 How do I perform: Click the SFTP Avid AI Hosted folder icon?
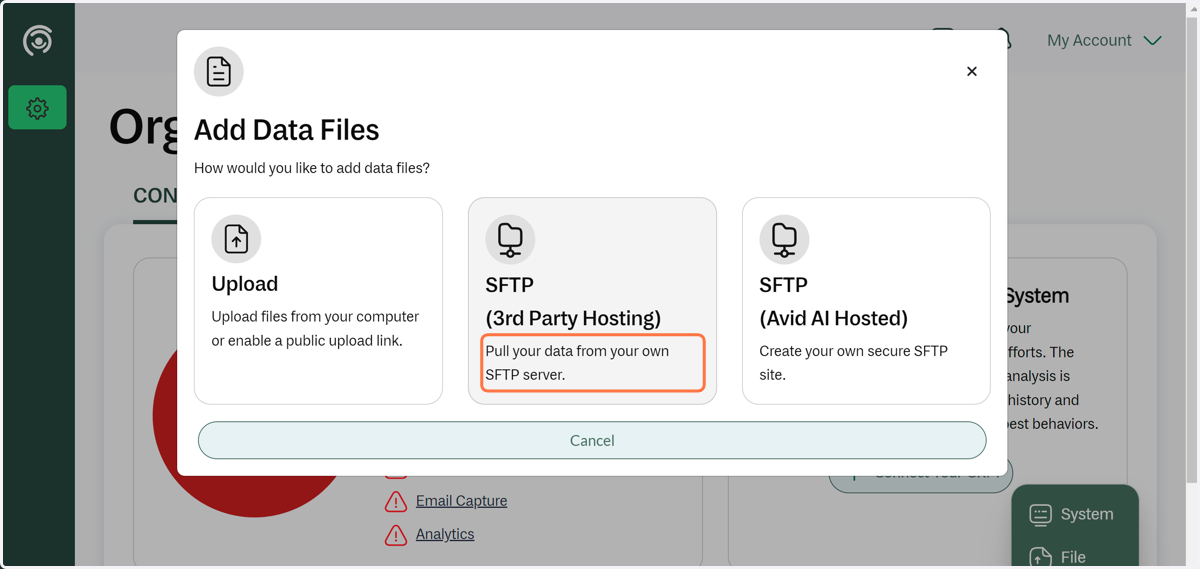point(784,240)
